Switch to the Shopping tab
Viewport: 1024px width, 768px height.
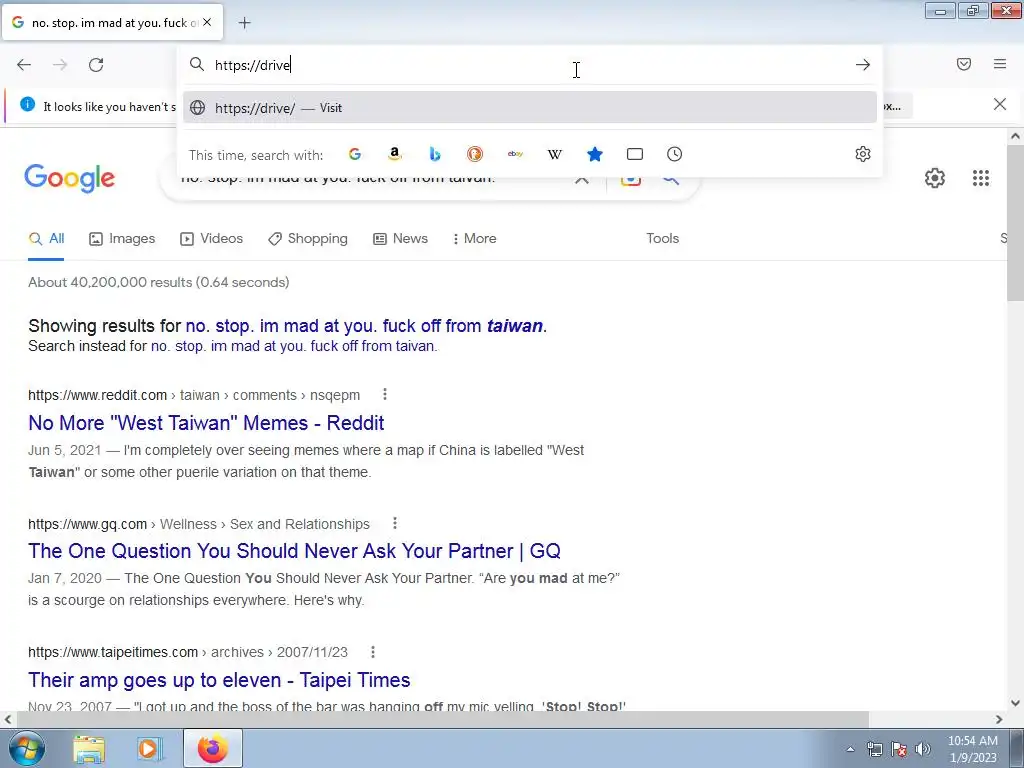308,238
